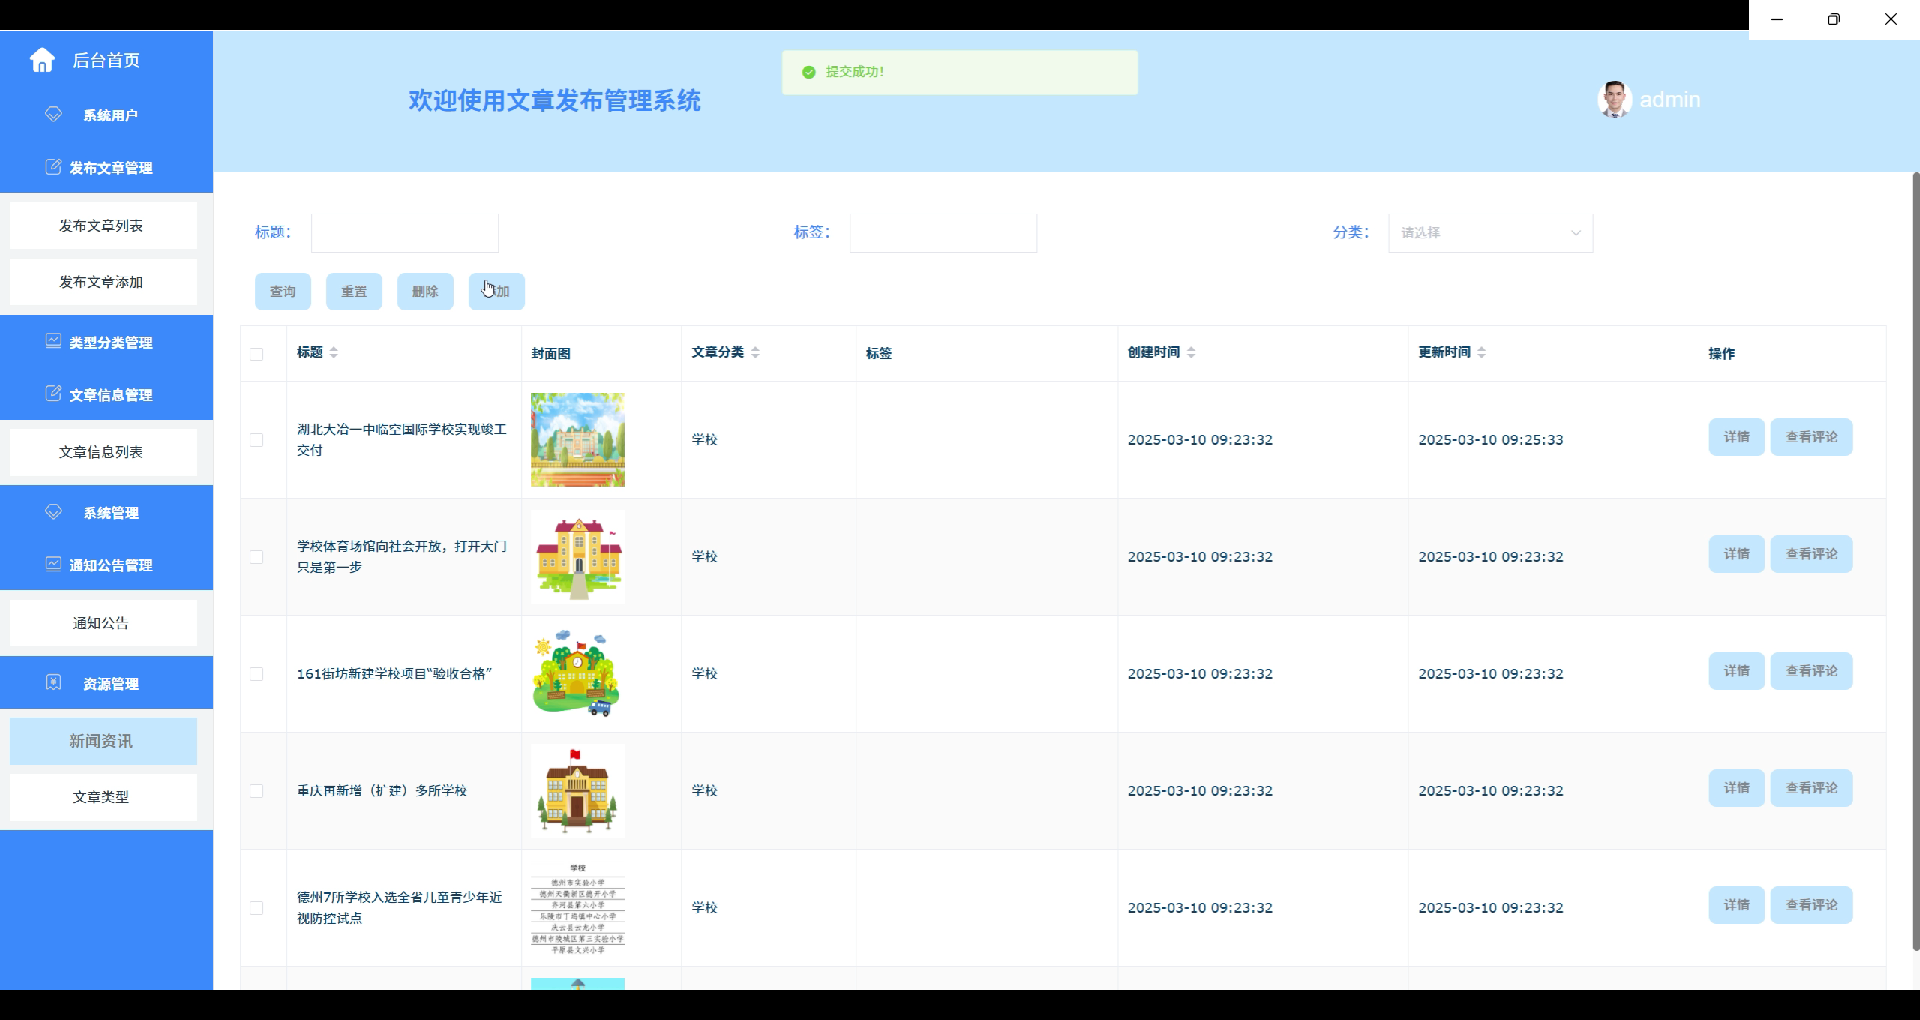This screenshot has height=1020, width=1920.
Task: Sort by 创建时间 column arrows
Action: (x=1191, y=352)
